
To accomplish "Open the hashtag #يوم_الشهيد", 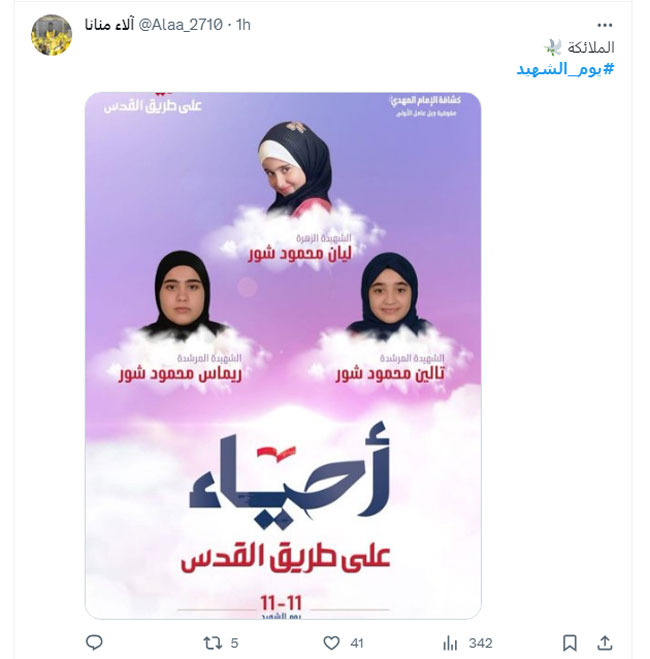I will (x=565, y=69).
